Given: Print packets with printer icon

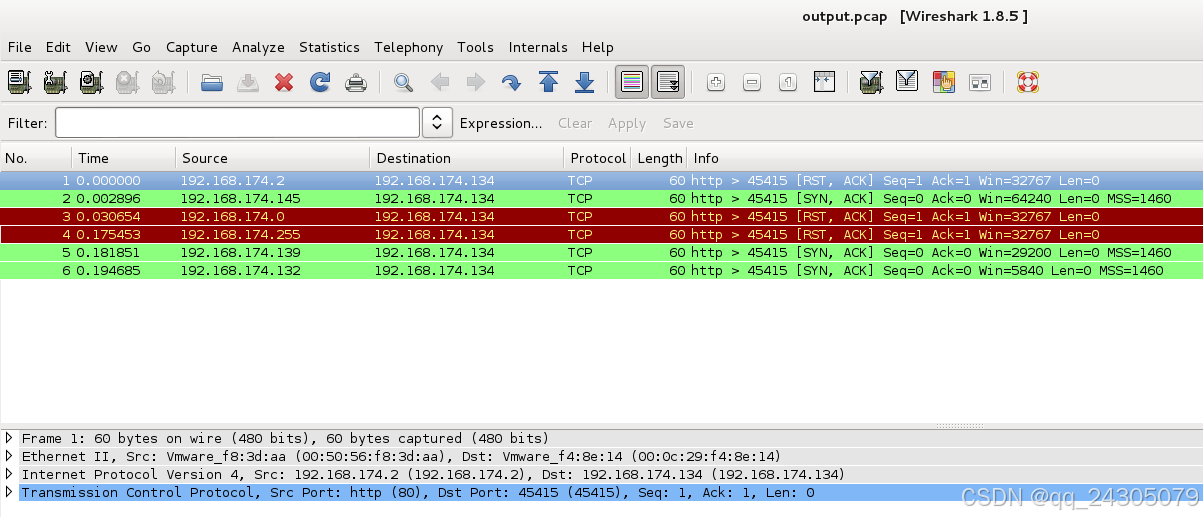Looking at the screenshot, I should click(x=356, y=82).
